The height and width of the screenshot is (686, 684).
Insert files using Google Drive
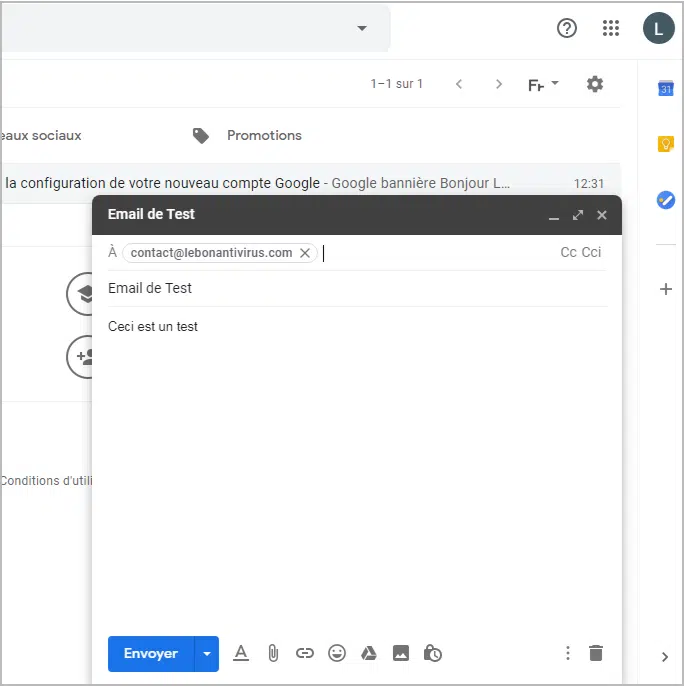click(x=368, y=653)
